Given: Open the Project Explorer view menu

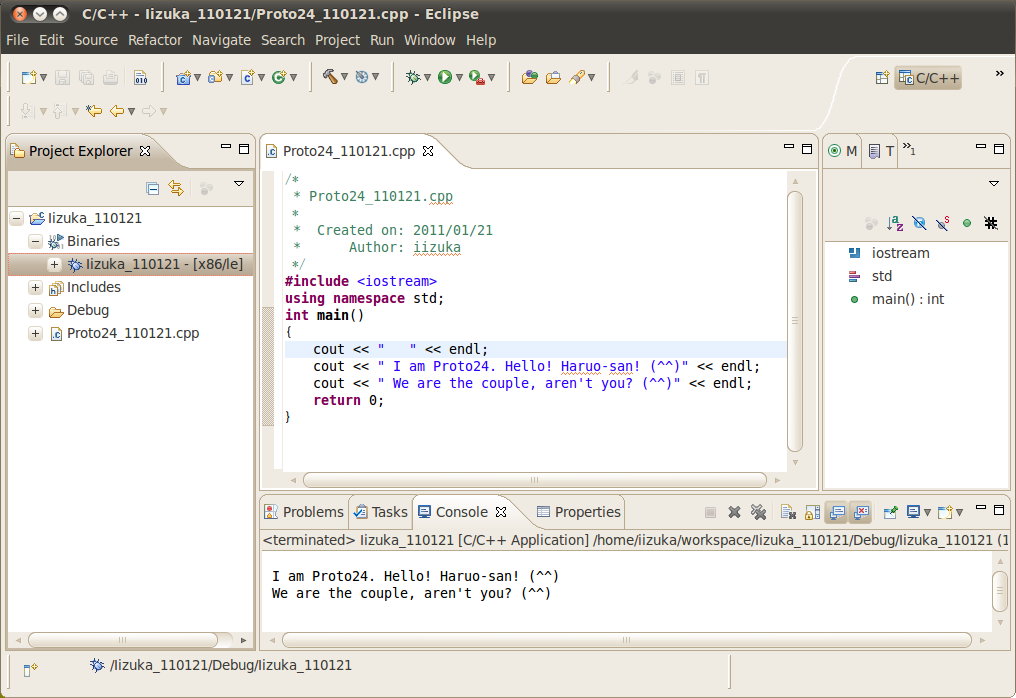Looking at the screenshot, I should 238,184.
